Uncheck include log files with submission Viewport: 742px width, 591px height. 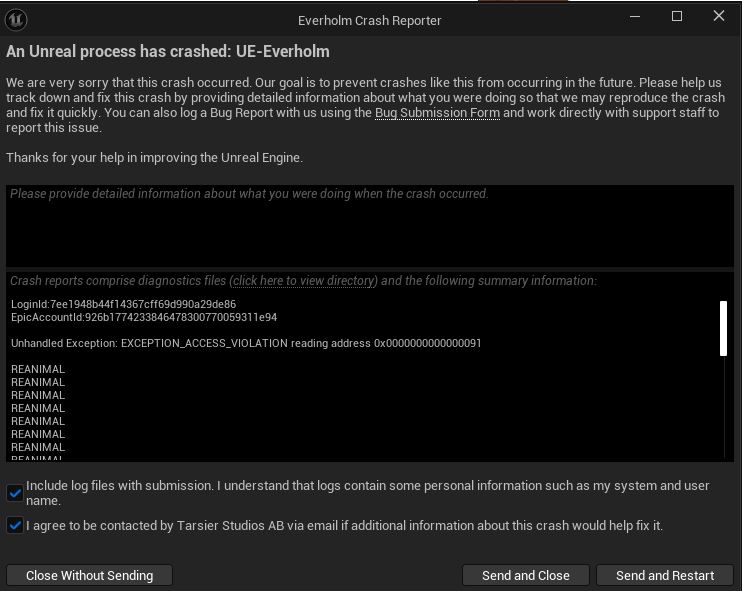click(x=15, y=492)
